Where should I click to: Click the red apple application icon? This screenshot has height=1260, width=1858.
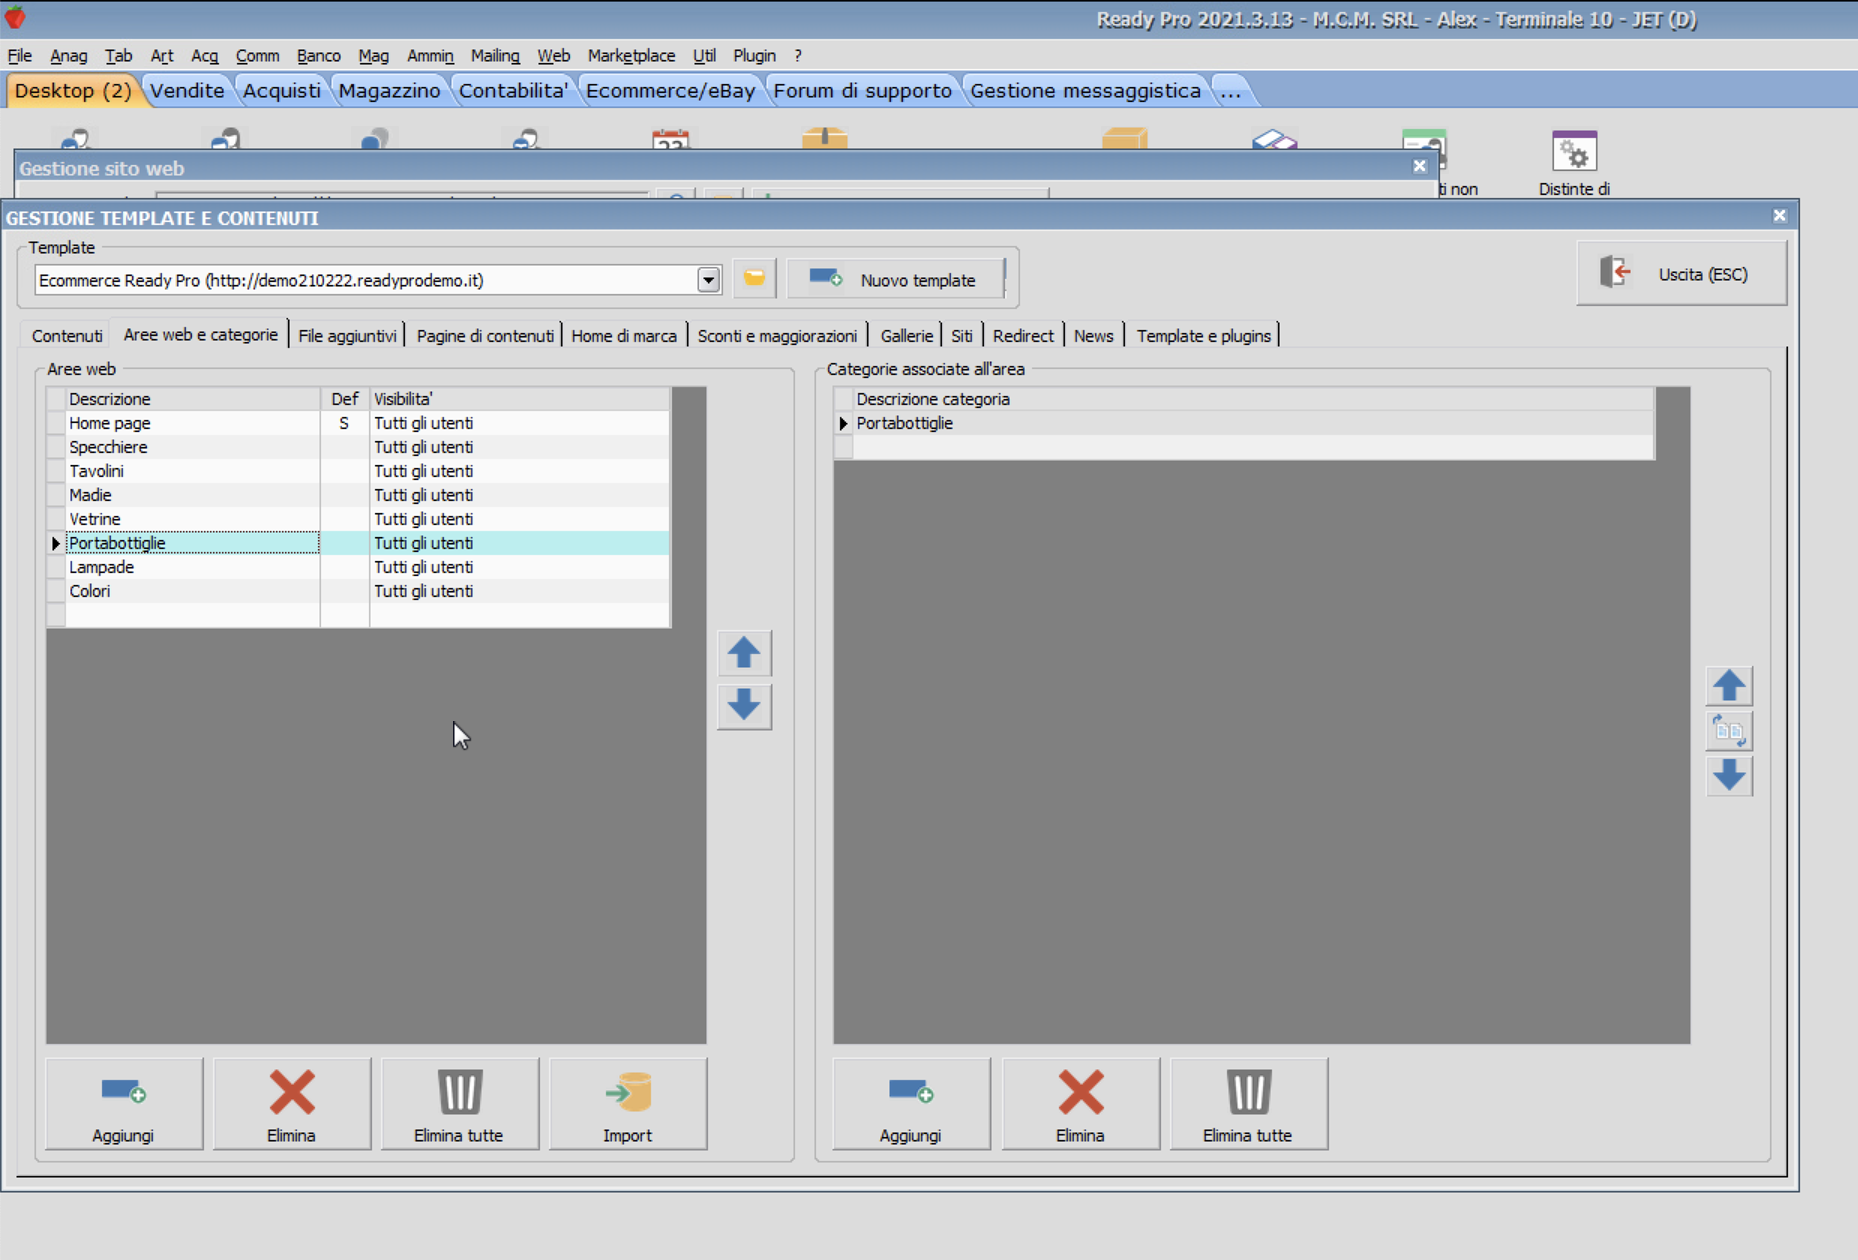[15, 17]
